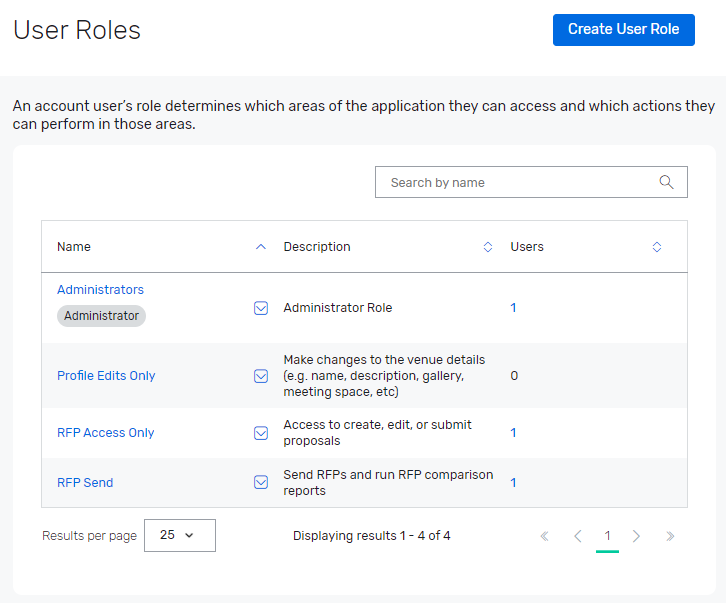
Task: Open Administrators row actions dropdown
Action: pyautogui.click(x=261, y=308)
